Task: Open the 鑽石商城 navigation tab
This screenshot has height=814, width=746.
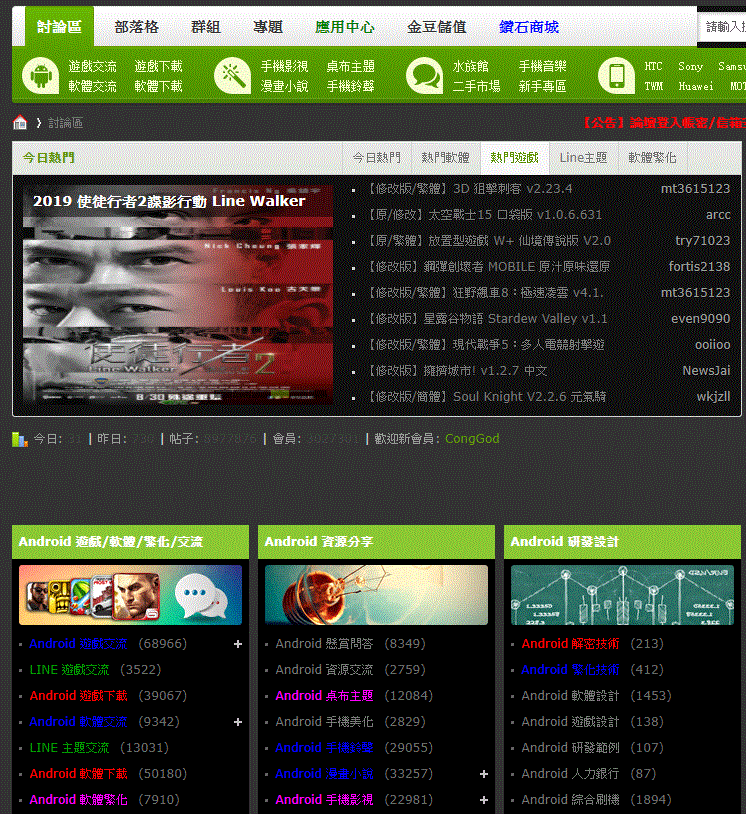Action: point(529,27)
